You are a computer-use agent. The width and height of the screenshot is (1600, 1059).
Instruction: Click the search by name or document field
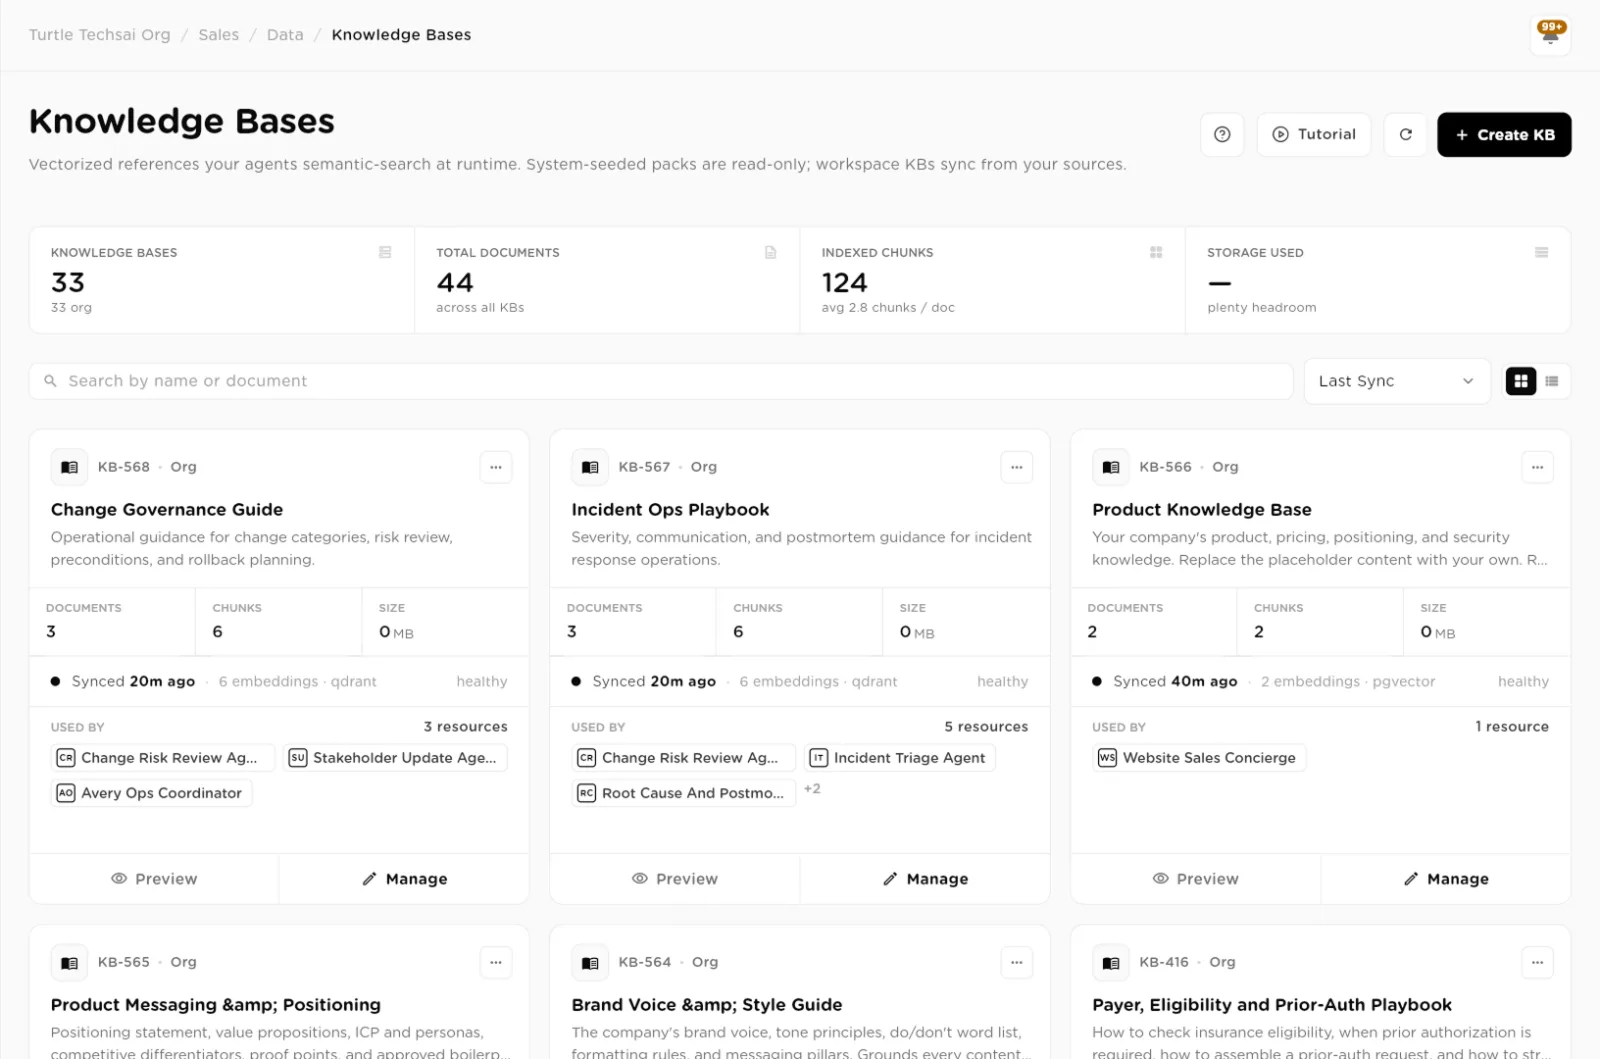click(661, 381)
